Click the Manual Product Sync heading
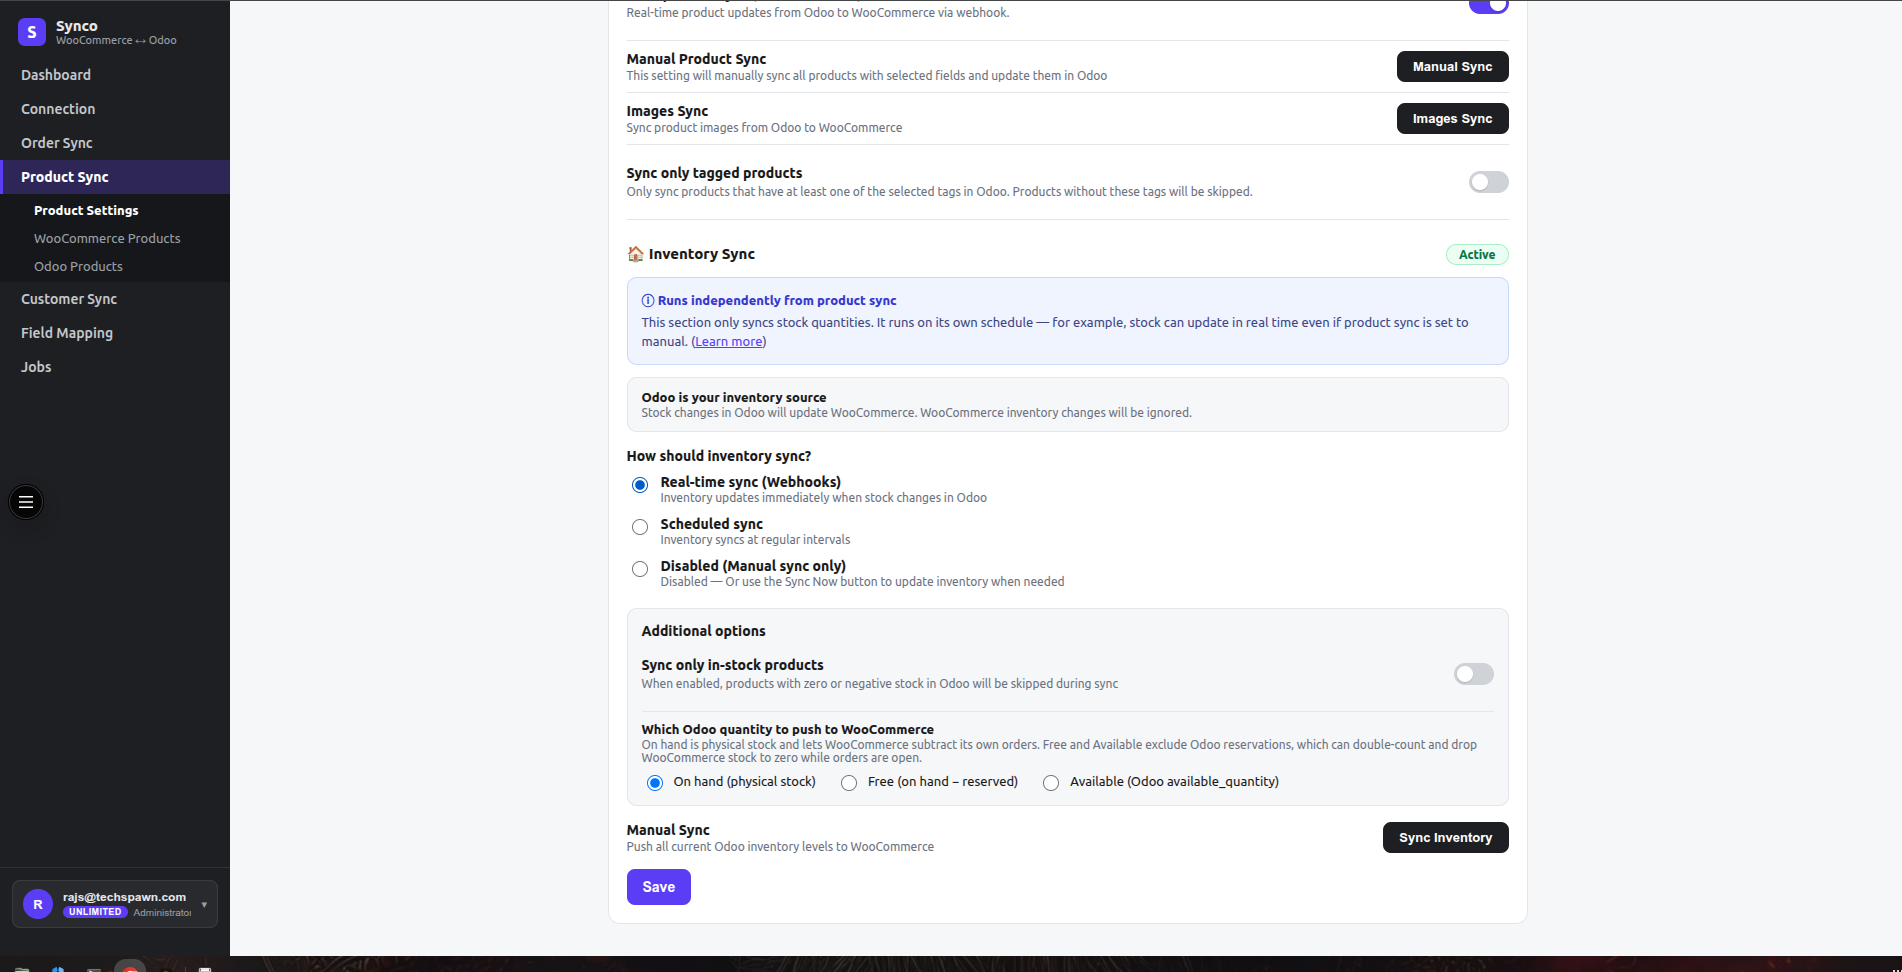Viewport: 1902px width, 972px height. click(x=696, y=59)
